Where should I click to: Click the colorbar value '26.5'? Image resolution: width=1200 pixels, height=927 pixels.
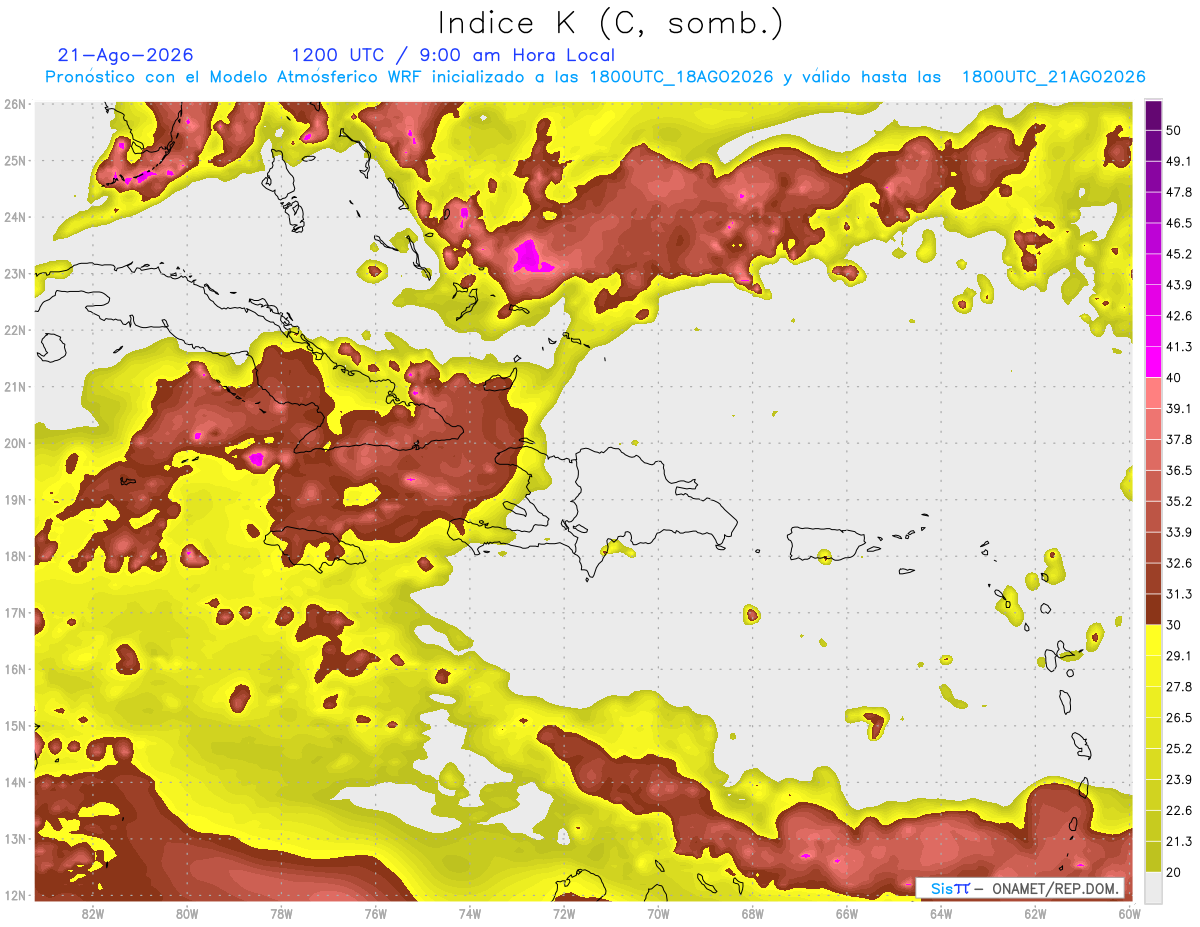pos(1179,718)
